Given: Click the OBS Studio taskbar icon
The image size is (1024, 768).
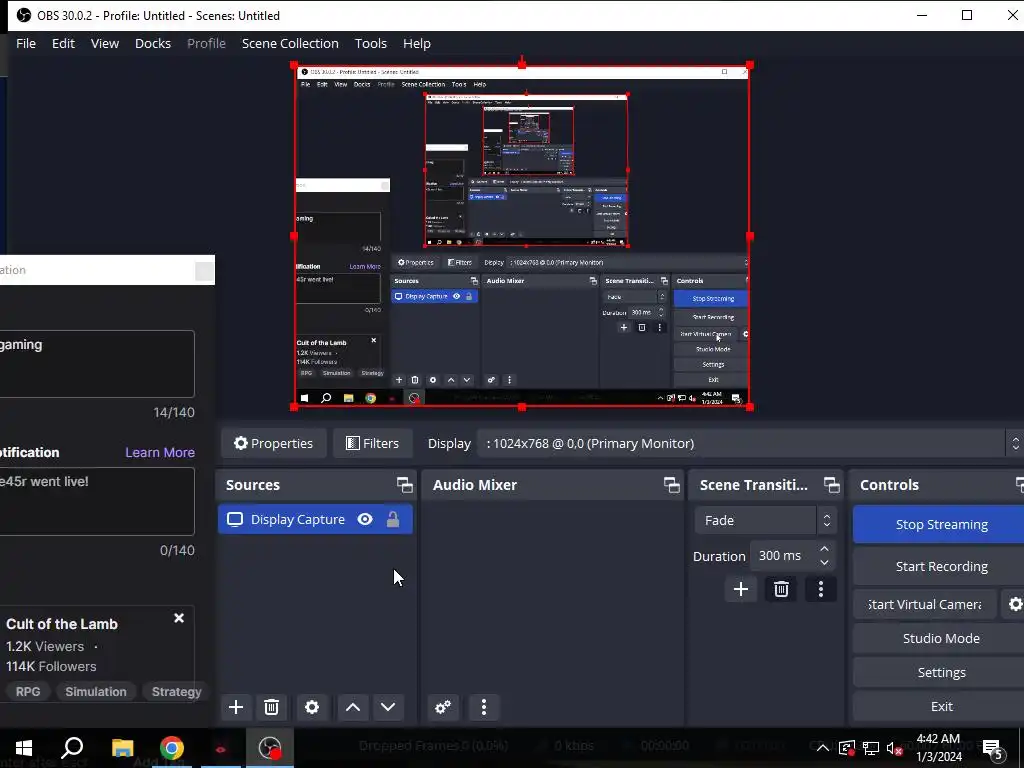Looking at the screenshot, I should [x=270, y=748].
